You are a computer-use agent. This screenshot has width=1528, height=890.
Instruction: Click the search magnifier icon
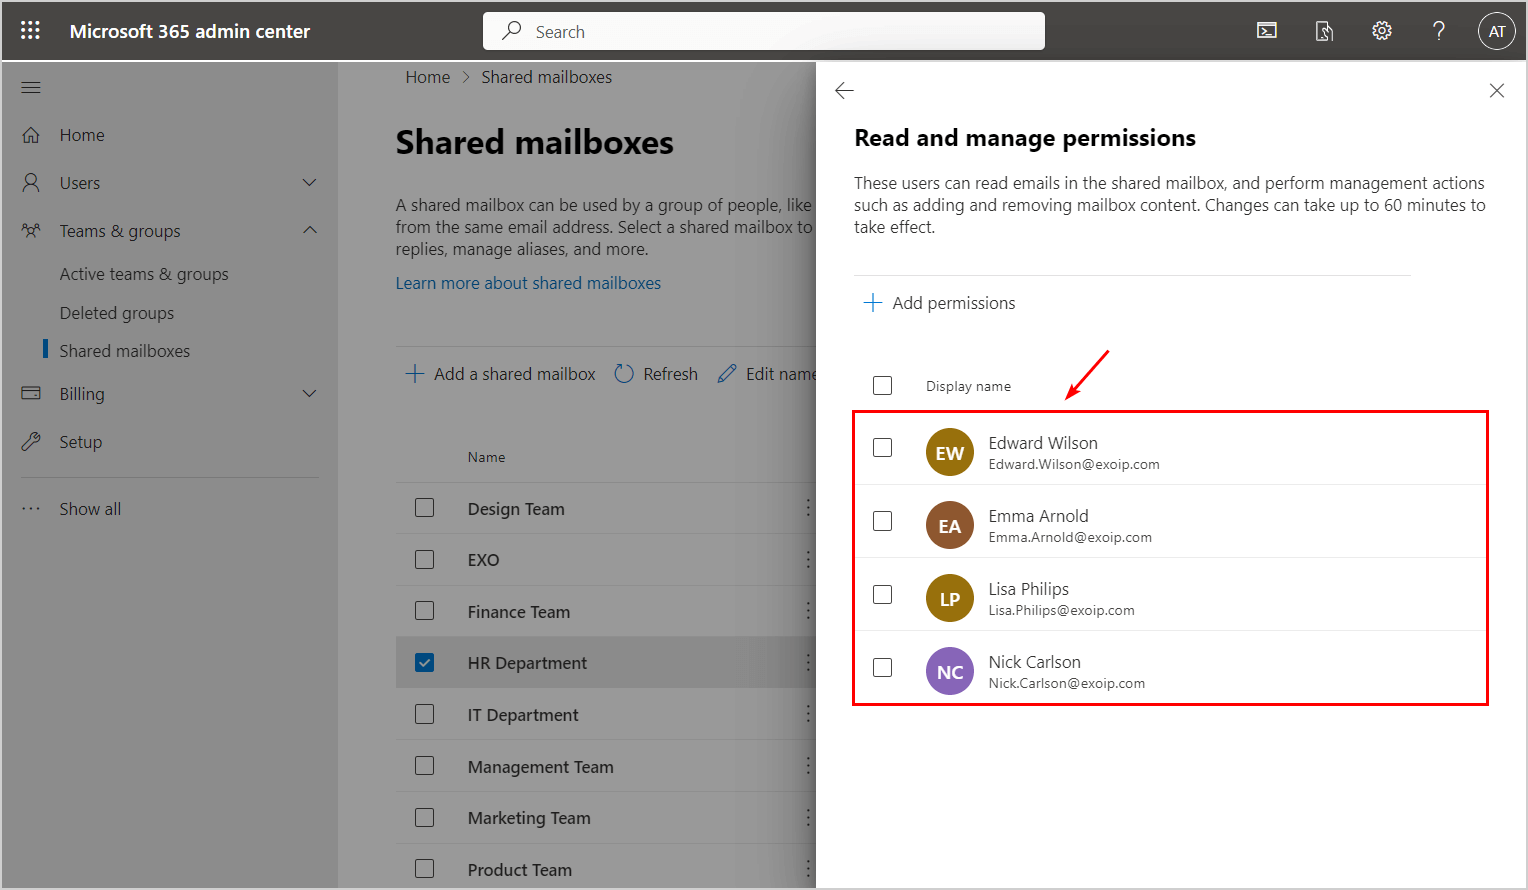click(x=512, y=31)
